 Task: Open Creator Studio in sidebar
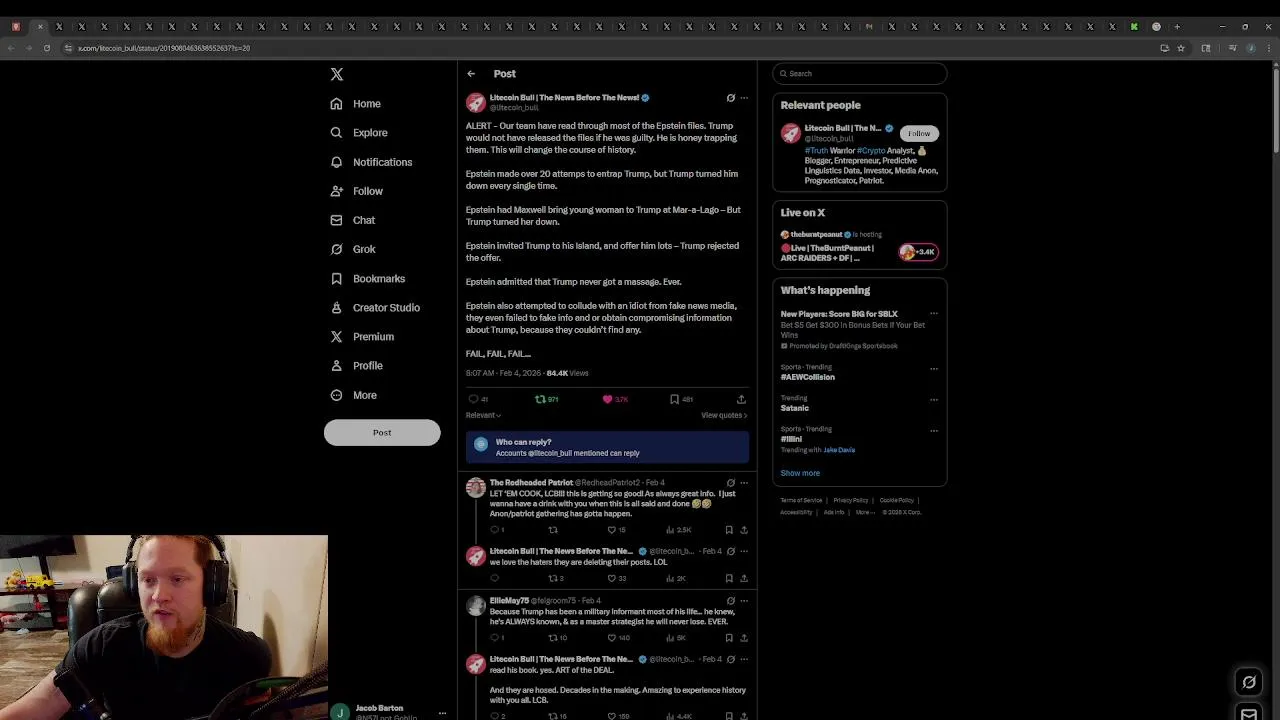(375, 308)
